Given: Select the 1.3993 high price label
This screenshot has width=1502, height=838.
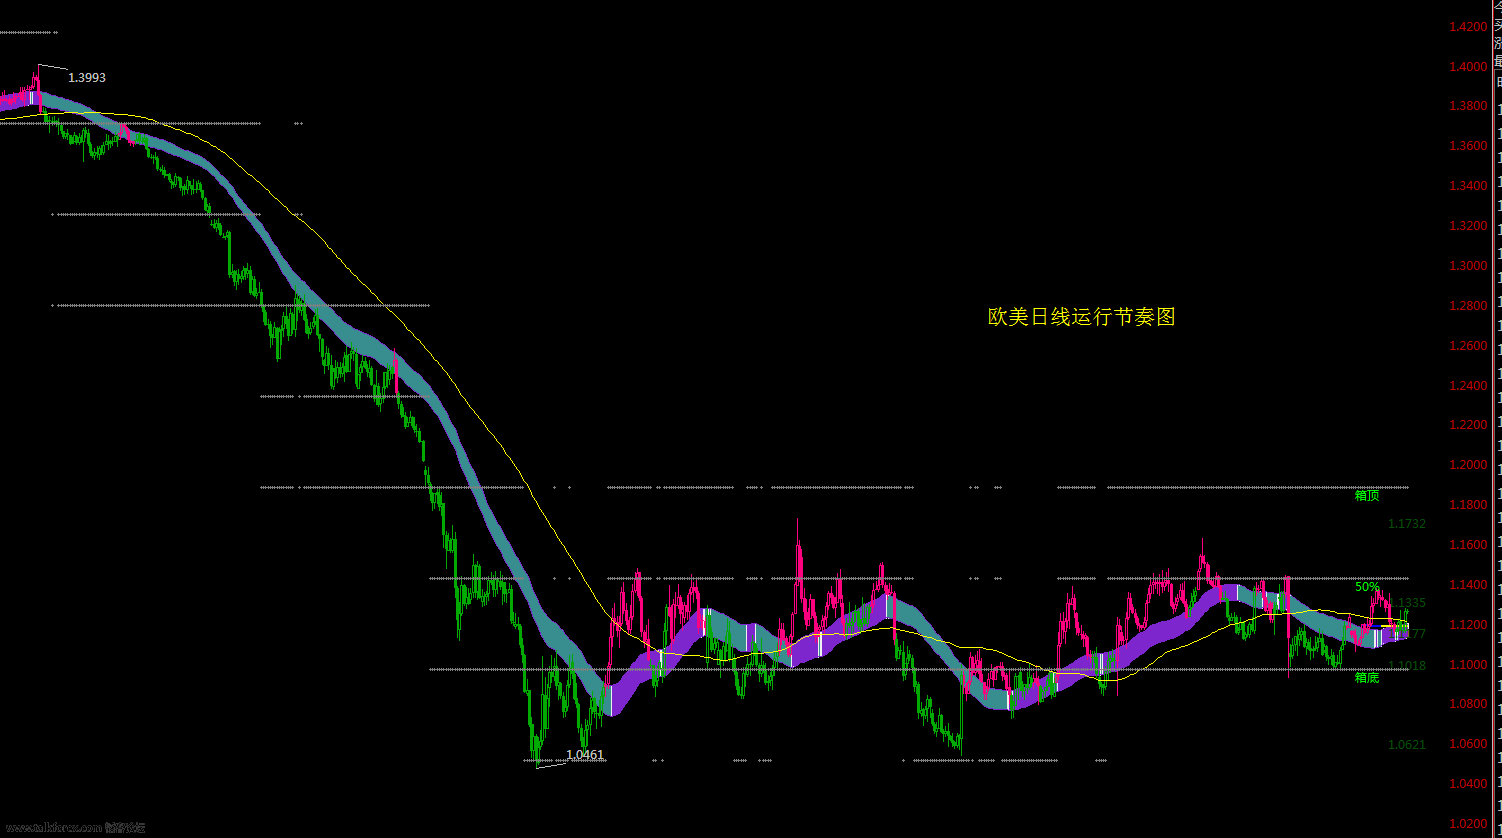Looking at the screenshot, I should click(87, 78).
